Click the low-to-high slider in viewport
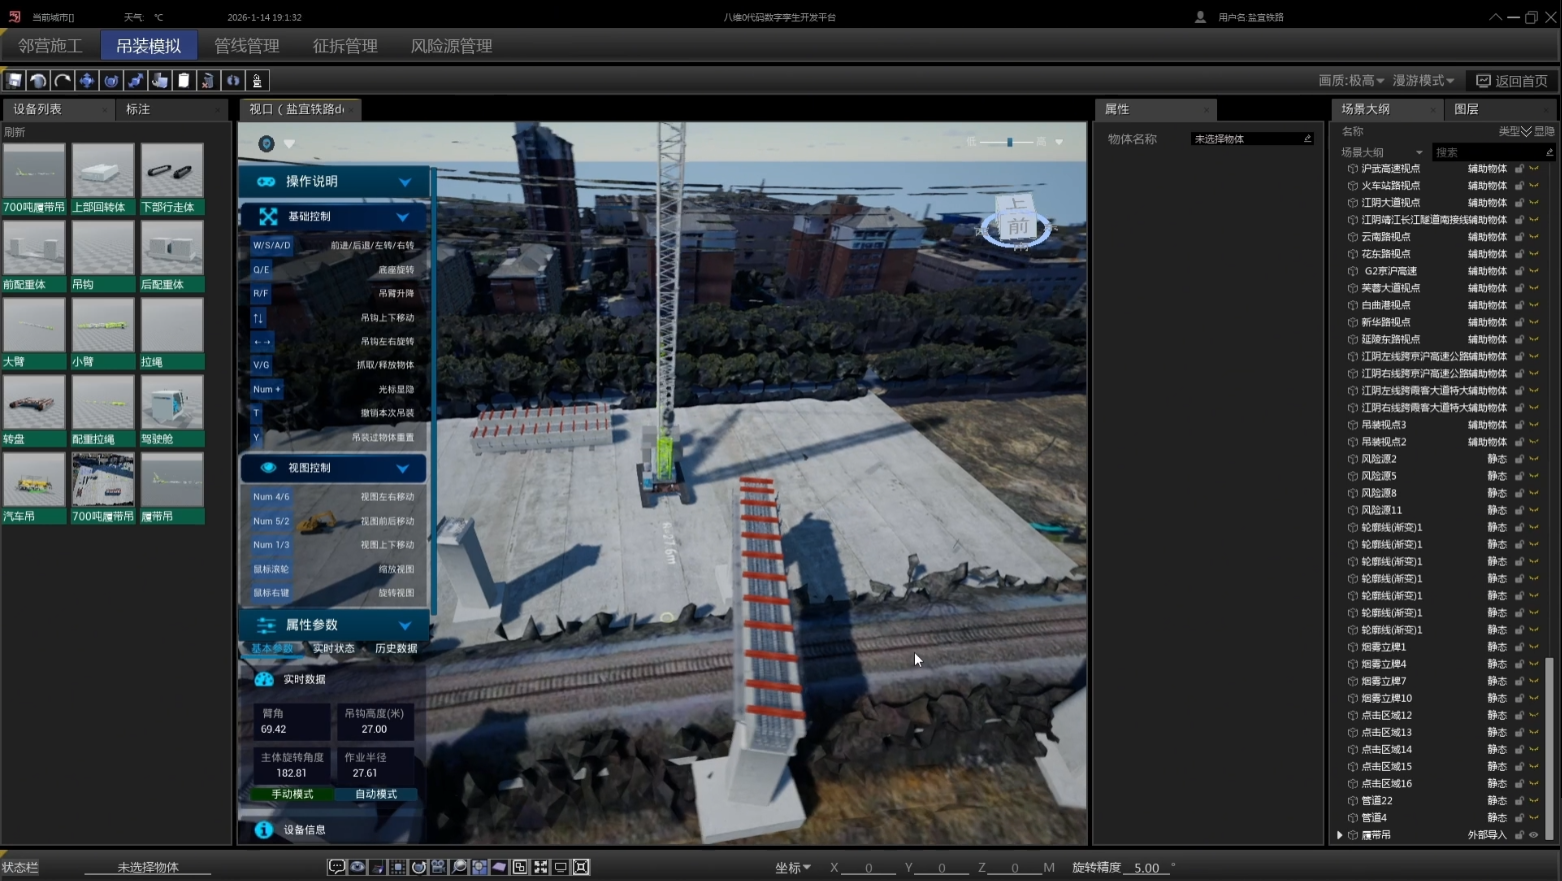Screen dimensions: 1562x881 pyautogui.click(x=1010, y=142)
